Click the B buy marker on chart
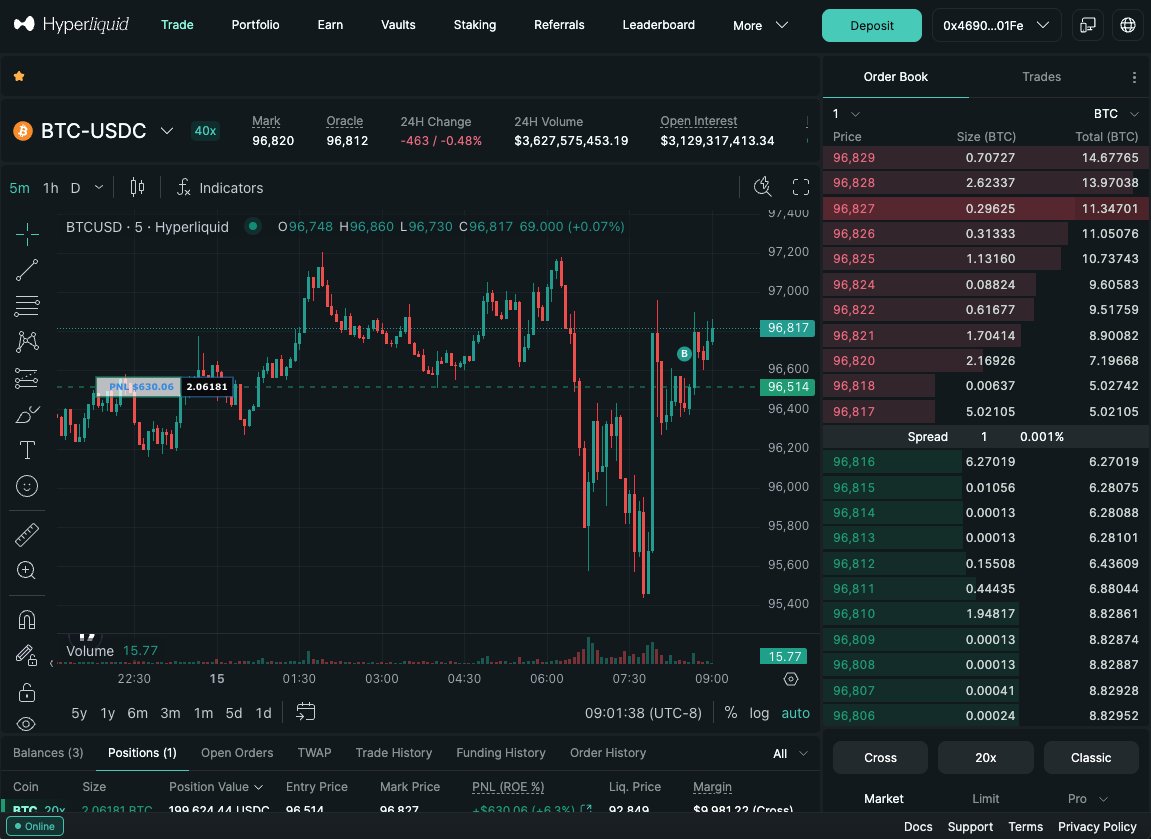The image size is (1151, 839). coord(684,354)
